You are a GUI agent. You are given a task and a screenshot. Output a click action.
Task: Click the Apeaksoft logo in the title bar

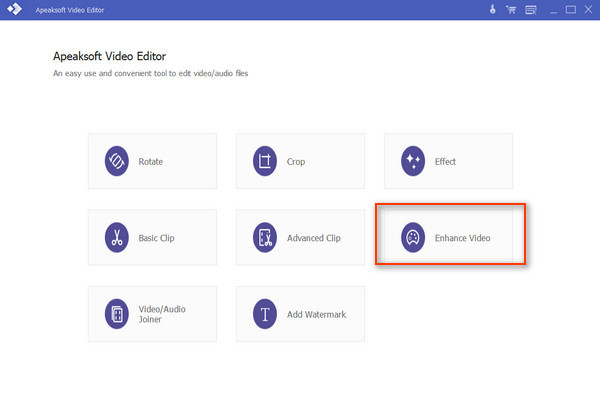pos(15,9)
